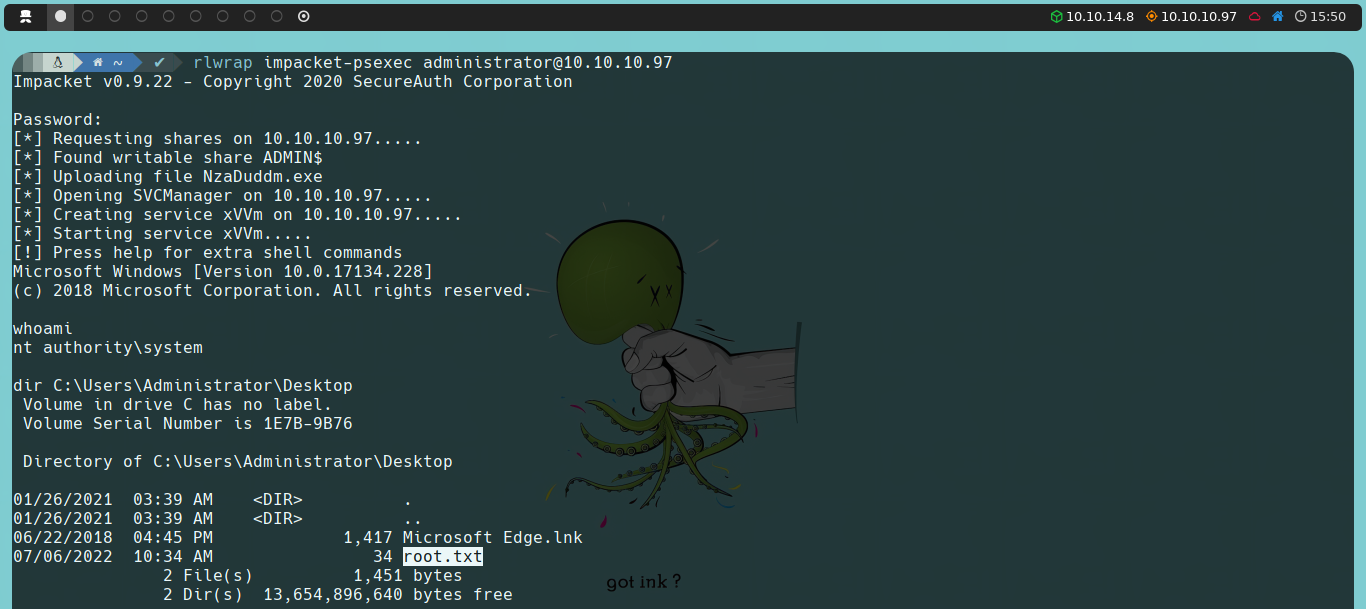The height and width of the screenshot is (609, 1366).
Task: Click the clock icon beside 15:50
Action: [1300, 16]
